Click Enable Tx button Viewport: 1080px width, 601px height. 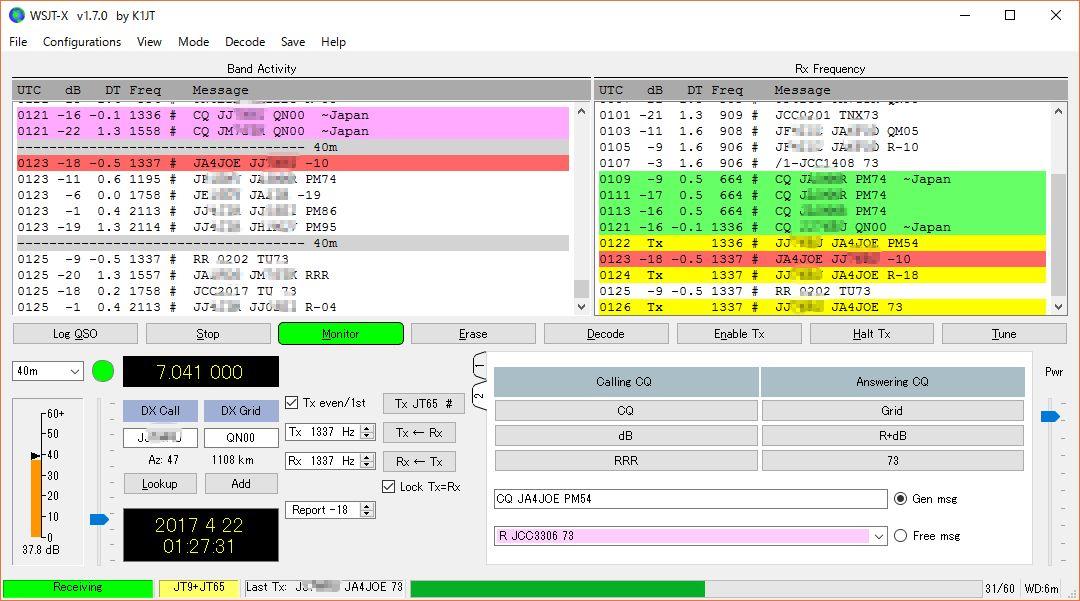pyautogui.click(x=739, y=334)
